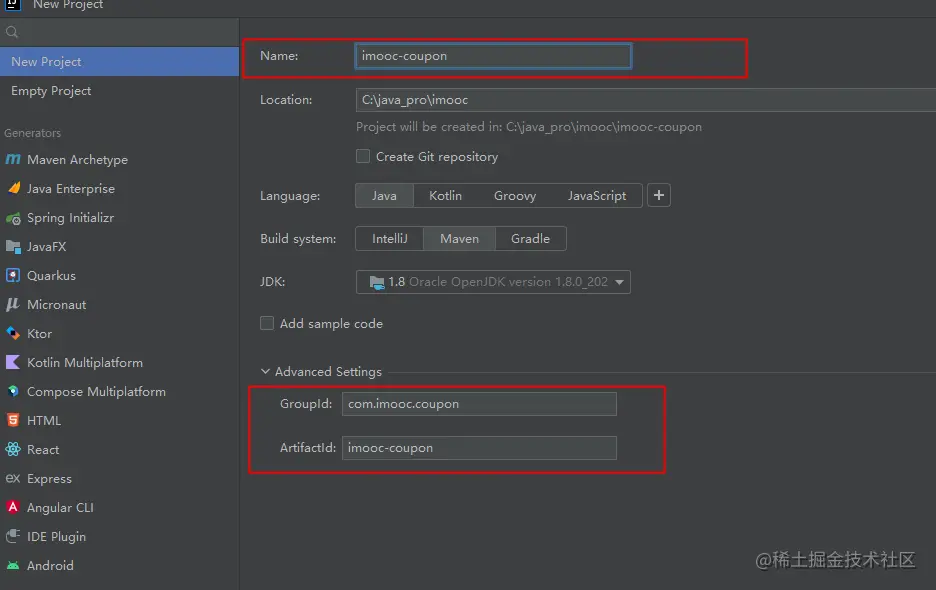Select the Maven Archetype generator icon
Image resolution: width=936 pixels, height=590 pixels.
(x=13, y=160)
